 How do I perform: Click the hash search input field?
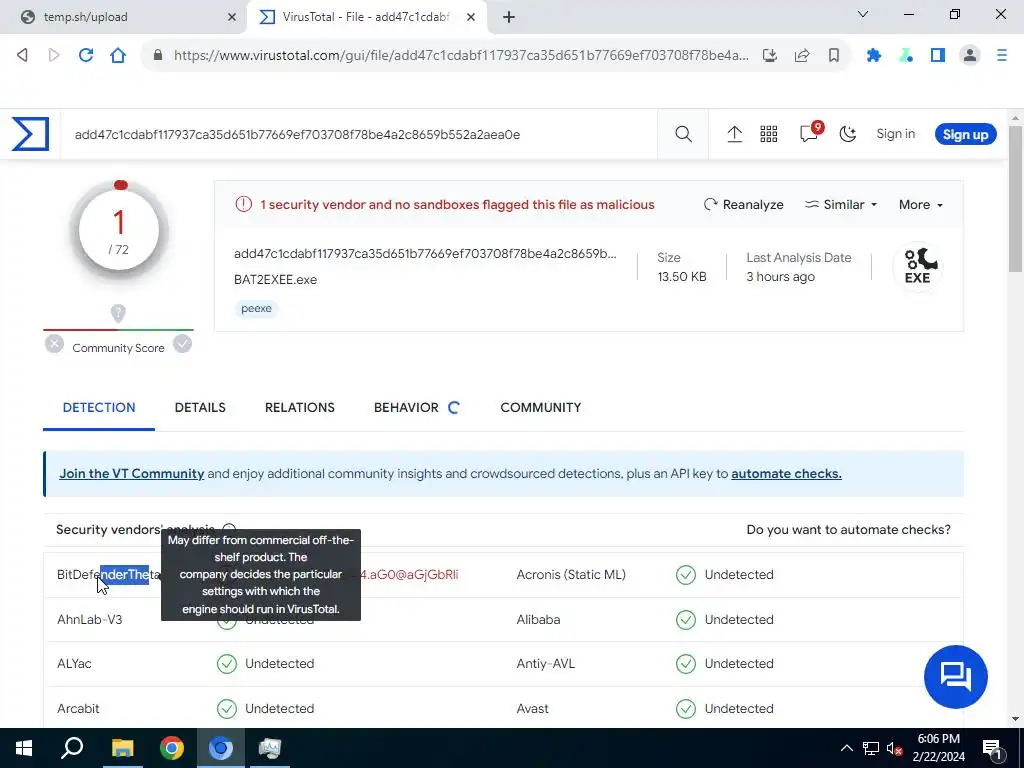359,135
